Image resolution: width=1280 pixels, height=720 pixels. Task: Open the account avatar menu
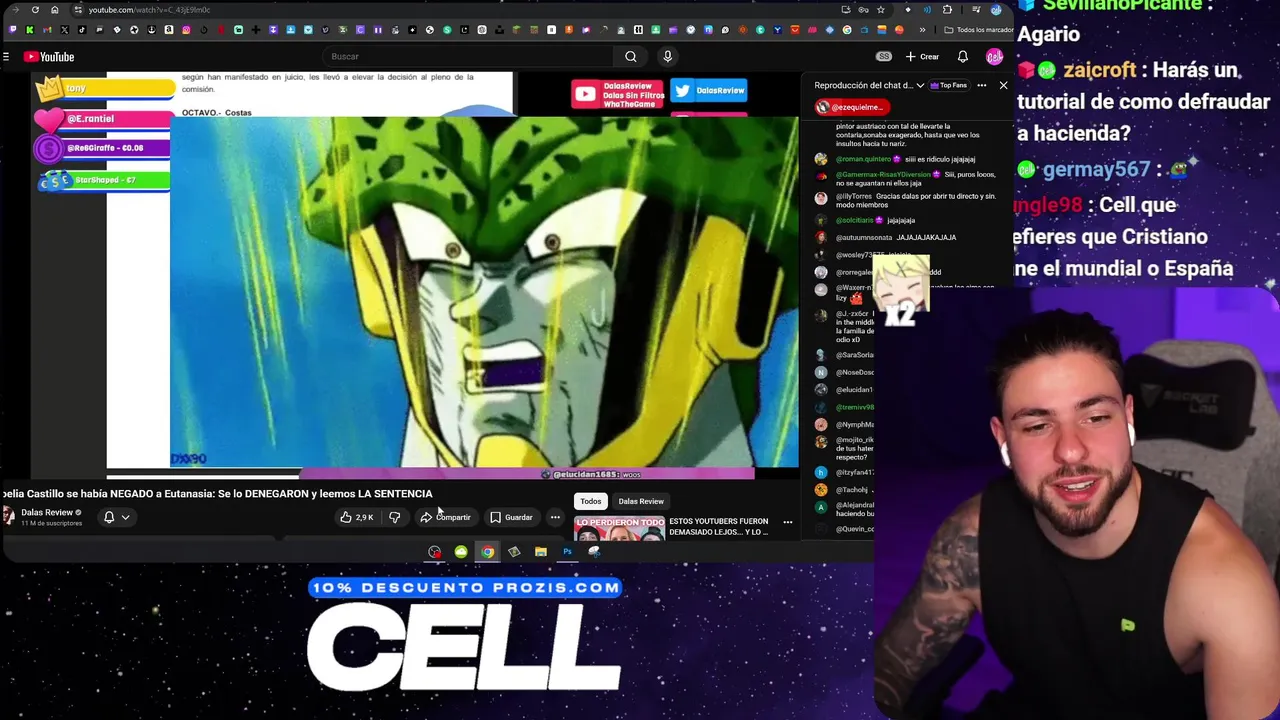click(x=994, y=57)
